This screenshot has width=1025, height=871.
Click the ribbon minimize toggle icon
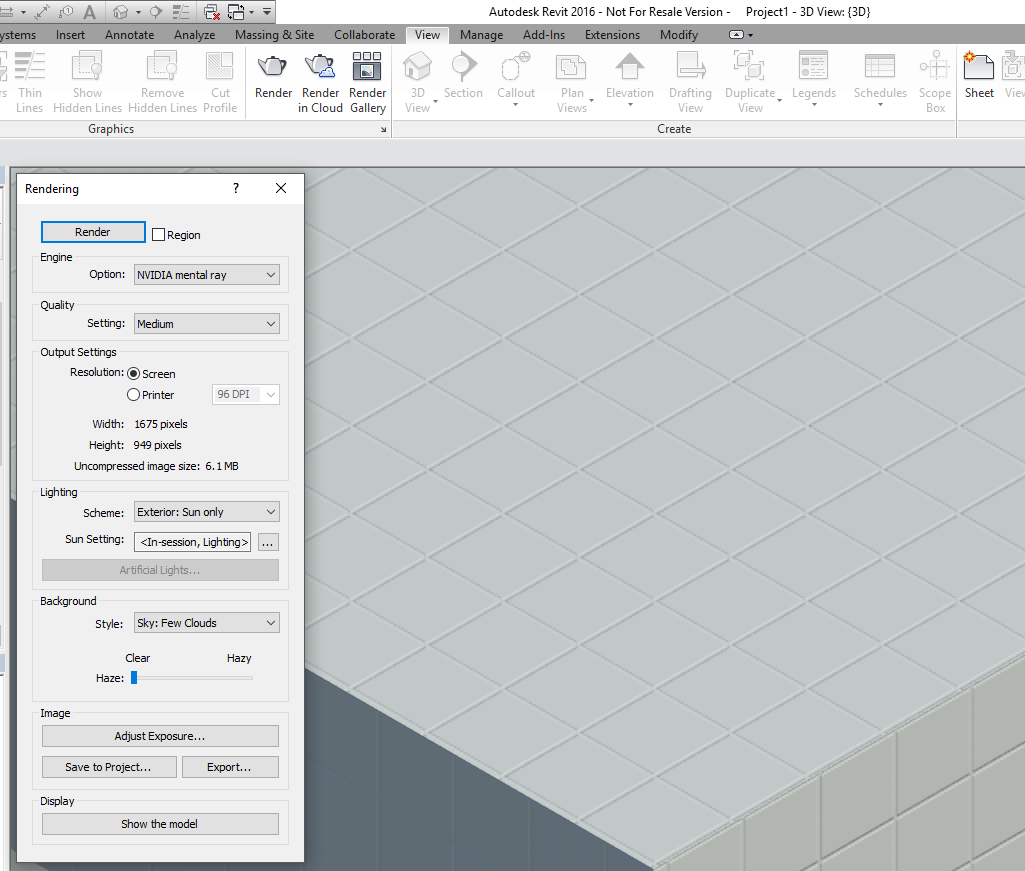click(737, 35)
